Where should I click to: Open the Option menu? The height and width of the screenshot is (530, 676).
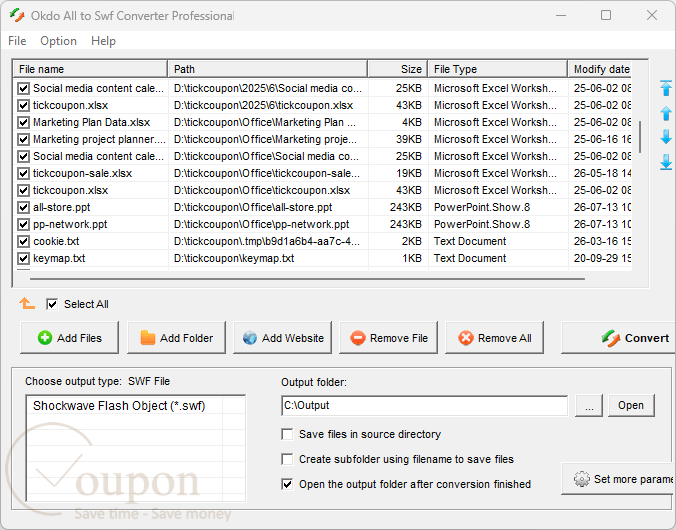click(x=58, y=41)
